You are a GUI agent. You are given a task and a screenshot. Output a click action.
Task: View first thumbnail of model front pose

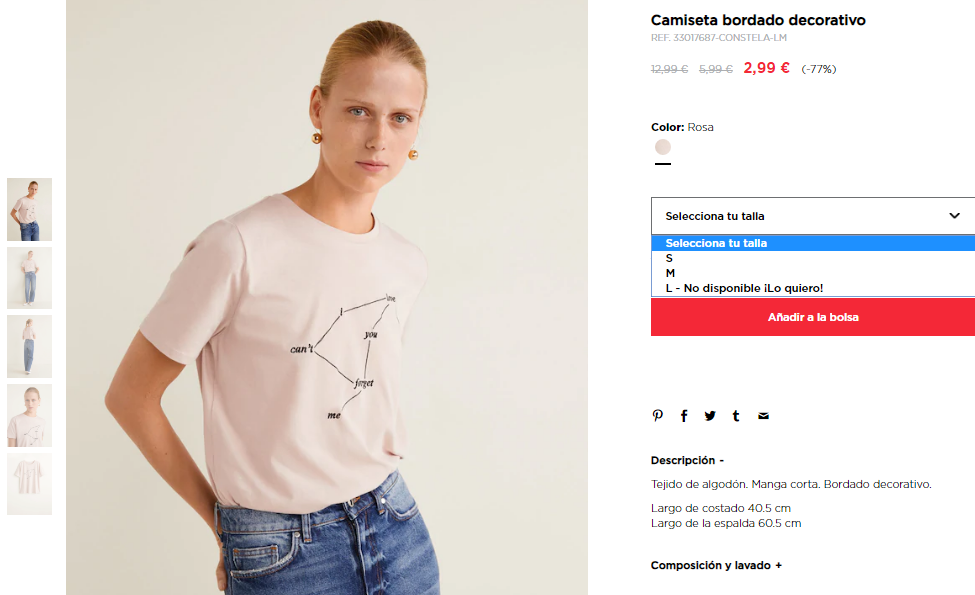pyautogui.click(x=29, y=210)
